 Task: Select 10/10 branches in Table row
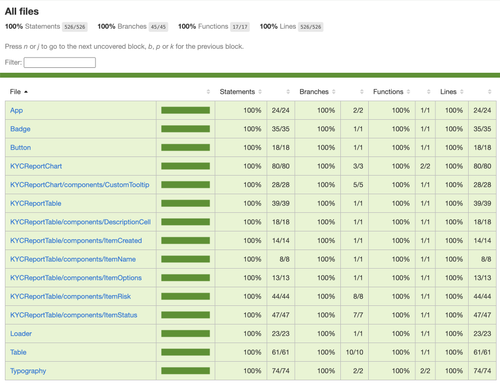click(x=354, y=352)
